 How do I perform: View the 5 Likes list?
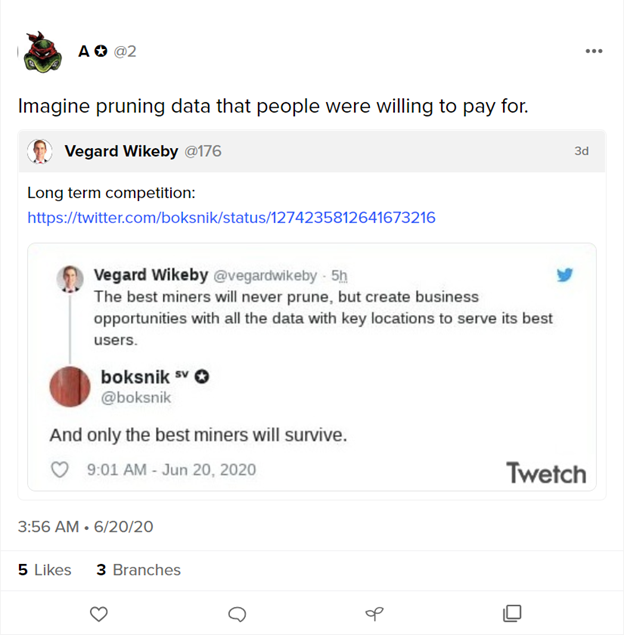click(x=45, y=570)
